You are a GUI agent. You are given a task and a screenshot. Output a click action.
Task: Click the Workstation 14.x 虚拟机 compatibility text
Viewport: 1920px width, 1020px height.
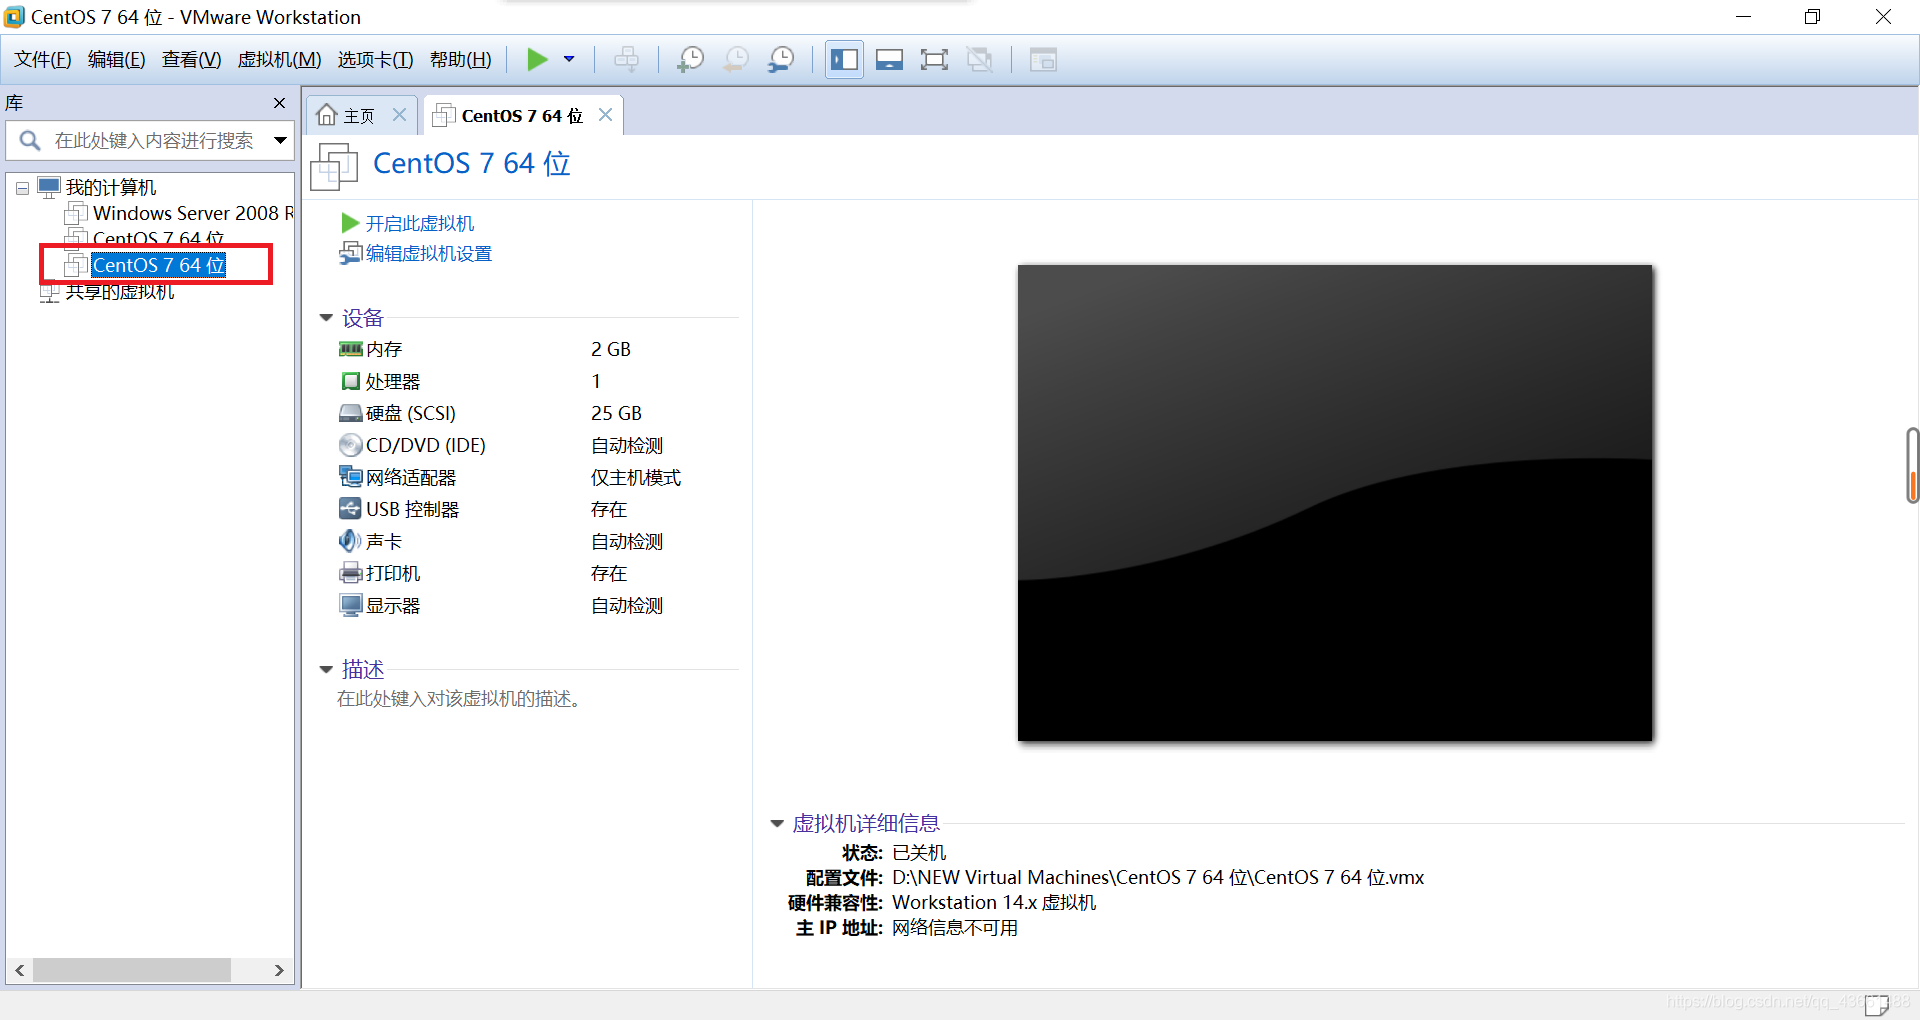click(994, 903)
